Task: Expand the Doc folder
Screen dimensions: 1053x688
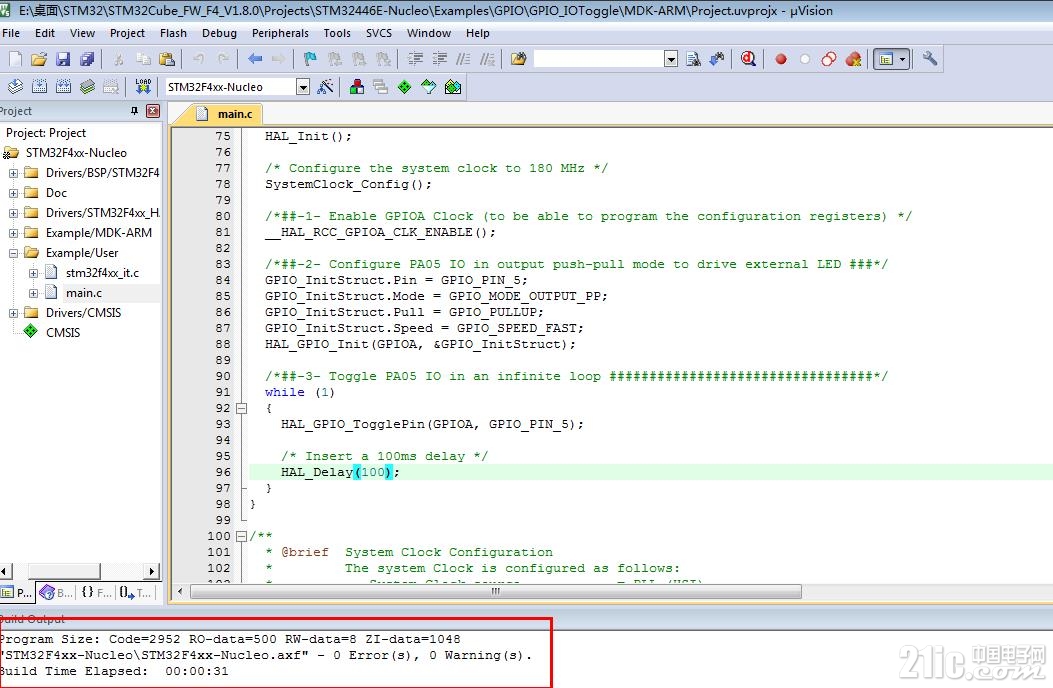Action: (x=13, y=193)
